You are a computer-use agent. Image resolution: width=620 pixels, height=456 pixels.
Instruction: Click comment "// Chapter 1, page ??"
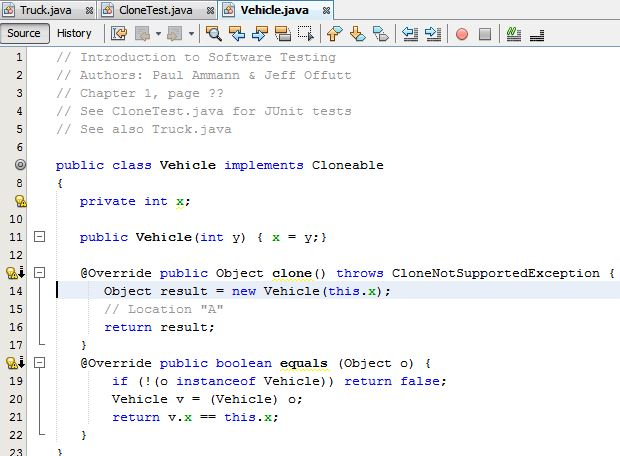click(x=140, y=93)
